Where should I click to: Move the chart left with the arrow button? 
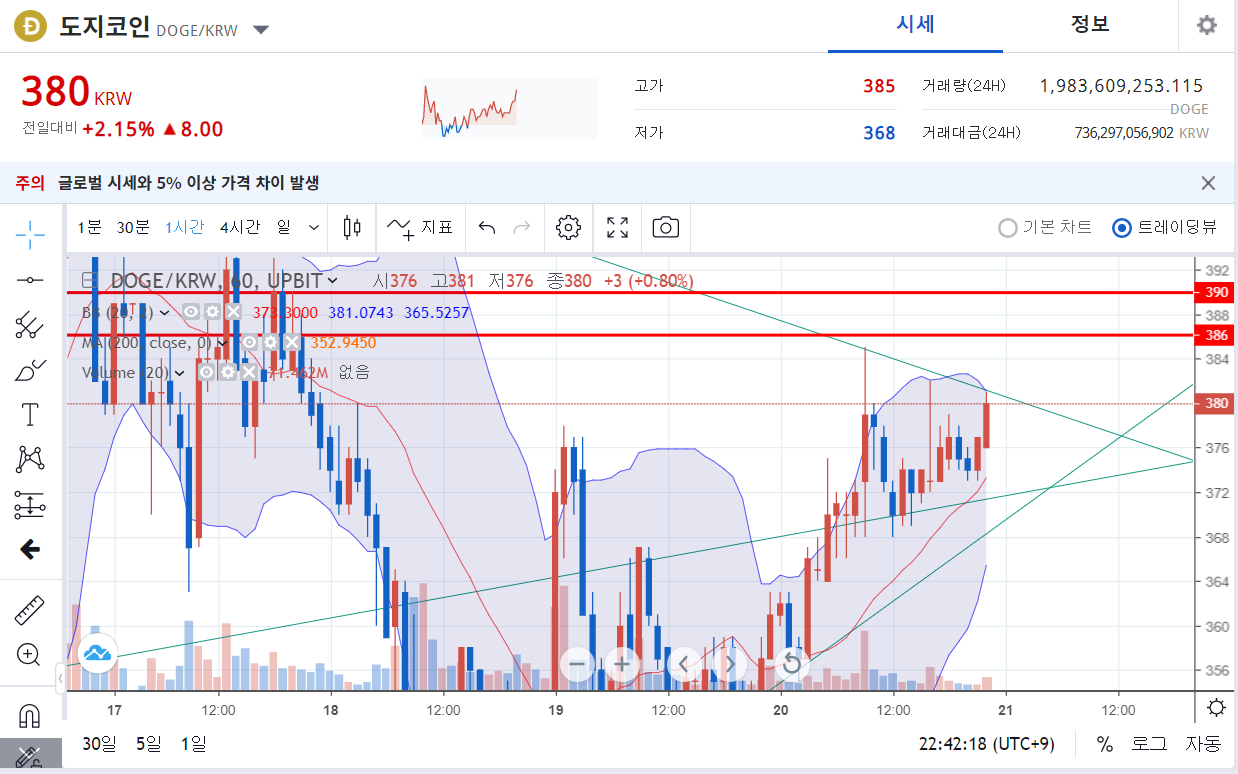684,663
